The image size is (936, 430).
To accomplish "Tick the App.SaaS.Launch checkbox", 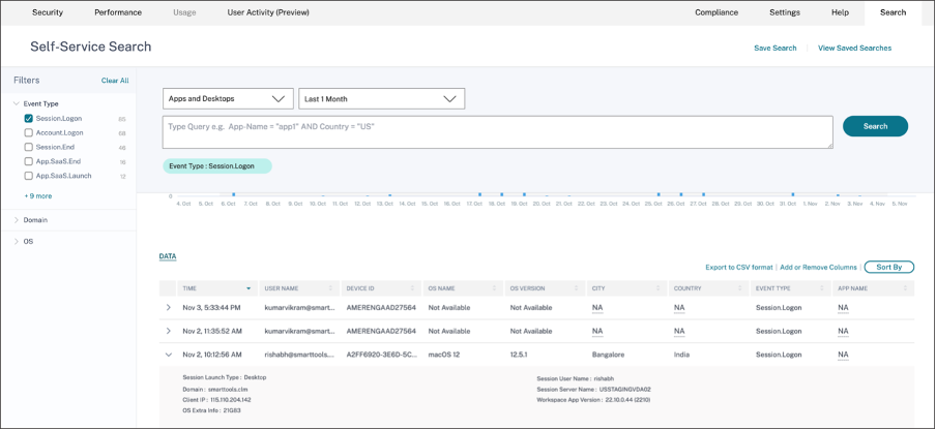I will [x=29, y=175].
